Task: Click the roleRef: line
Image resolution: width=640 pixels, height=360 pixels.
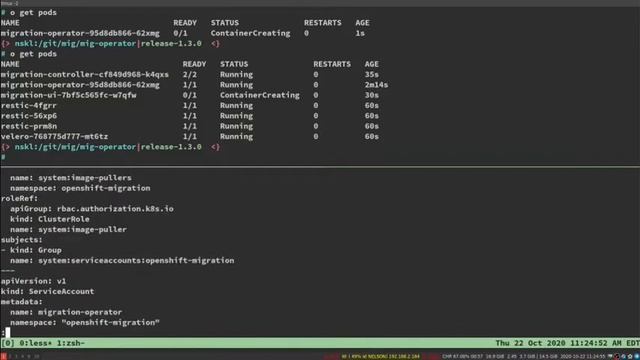Action: click(x=19, y=198)
